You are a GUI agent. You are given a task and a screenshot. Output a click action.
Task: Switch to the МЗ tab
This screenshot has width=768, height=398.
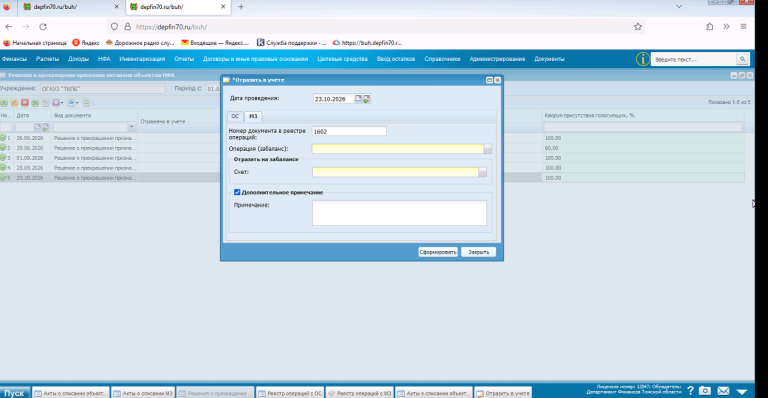click(x=253, y=116)
